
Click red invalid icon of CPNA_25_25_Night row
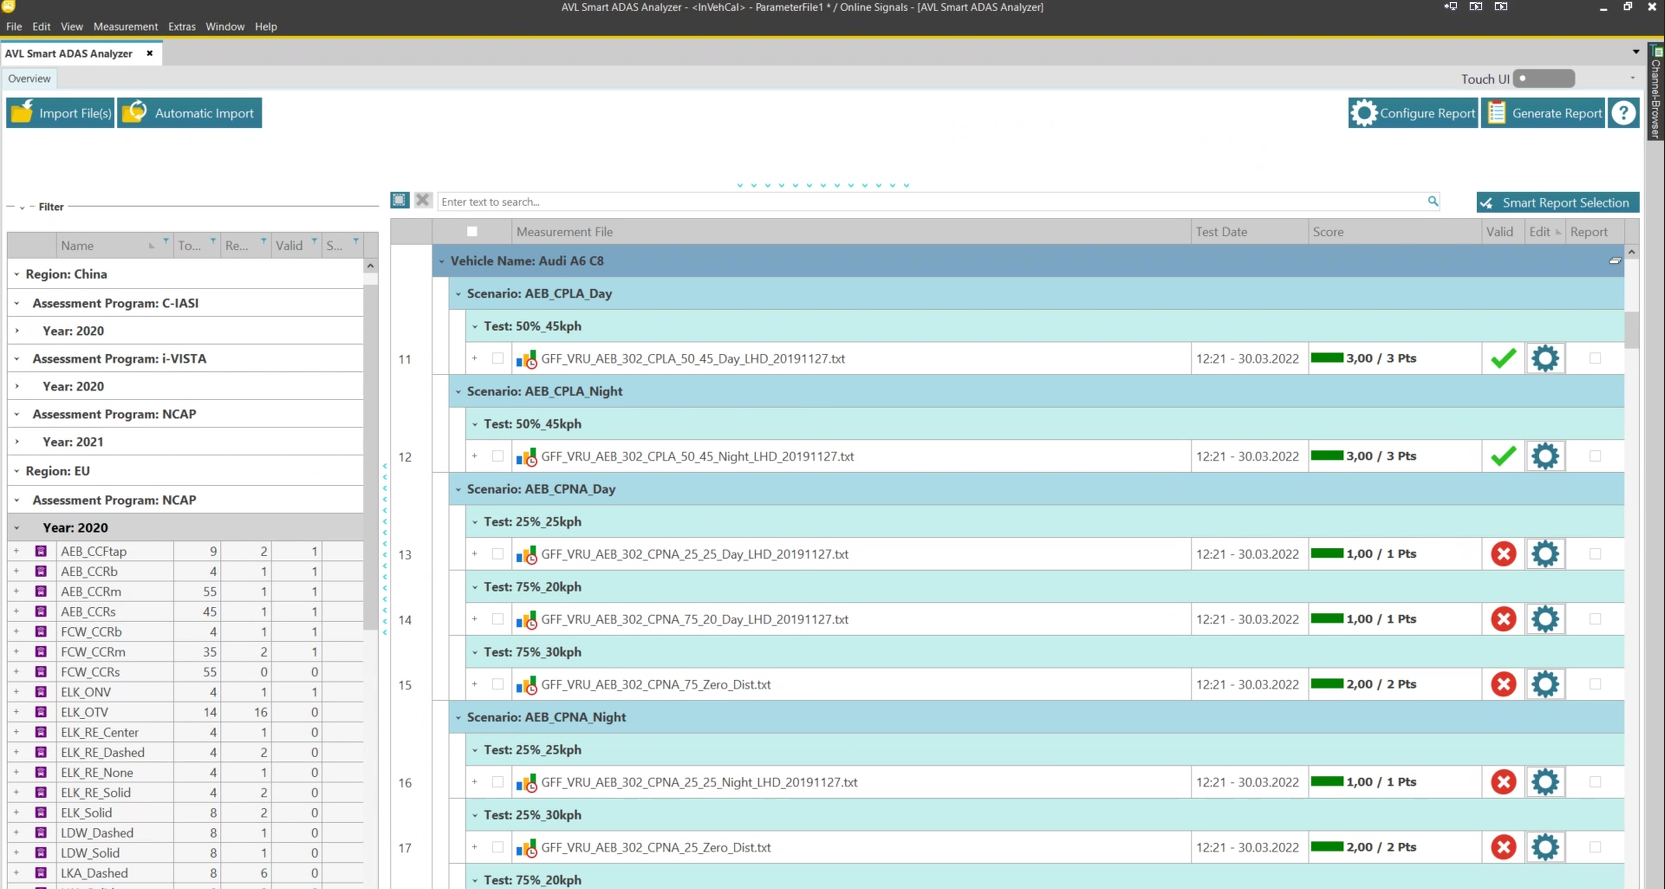tap(1503, 782)
